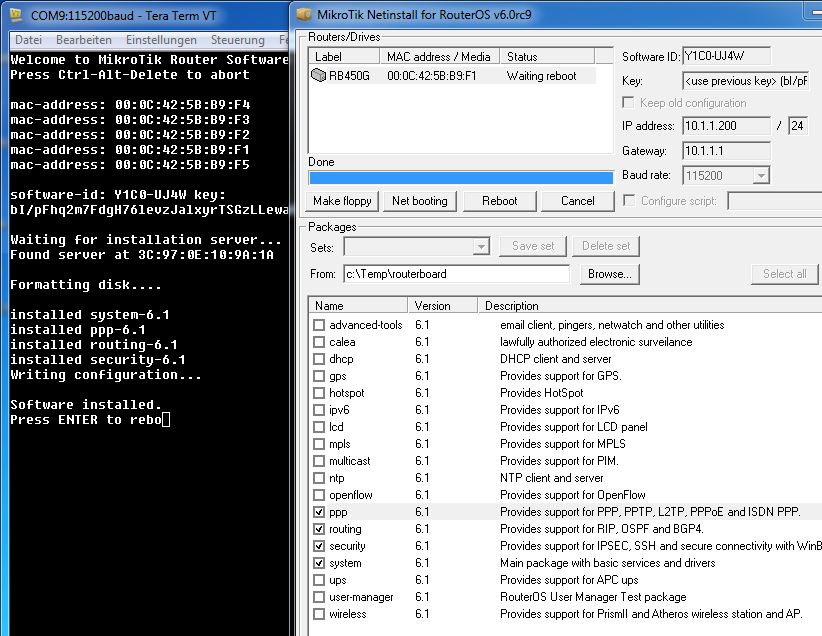Click the Net booting button
The height and width of the screenshot is (636, 822).
pos(419,201)
